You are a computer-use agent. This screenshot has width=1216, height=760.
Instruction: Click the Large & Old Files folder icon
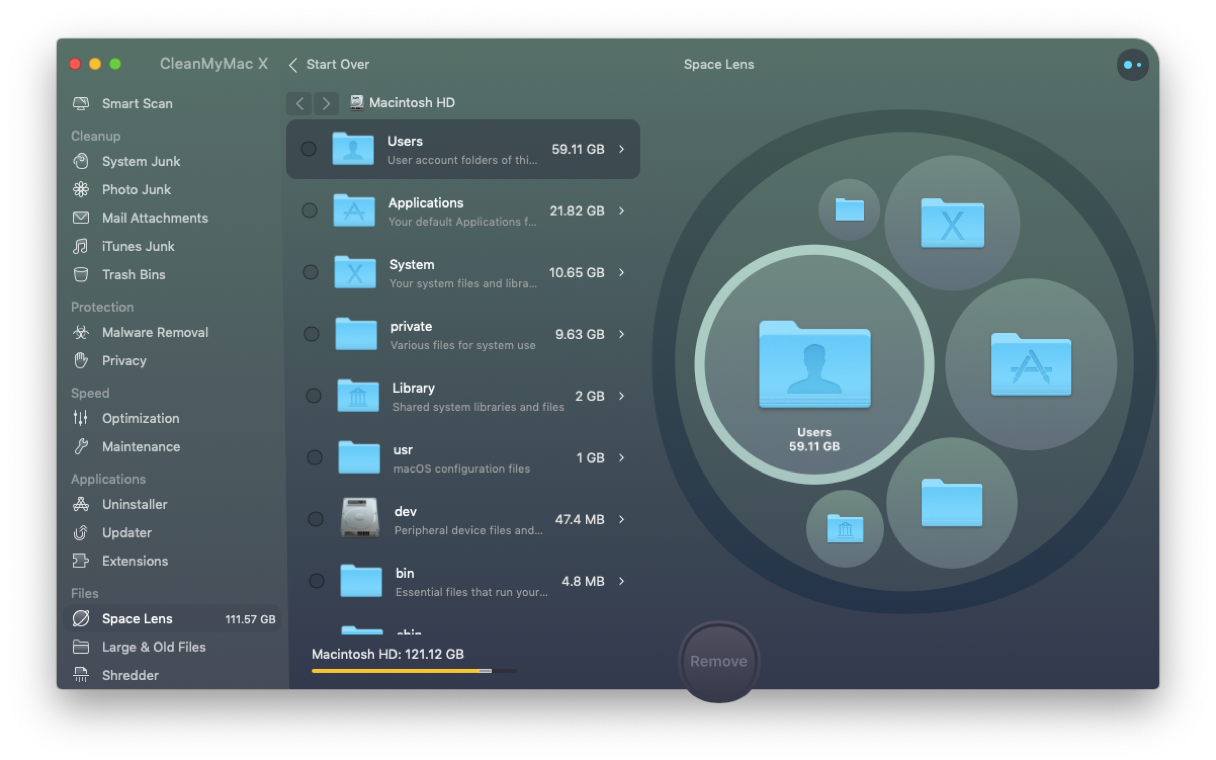pos(81,647)
